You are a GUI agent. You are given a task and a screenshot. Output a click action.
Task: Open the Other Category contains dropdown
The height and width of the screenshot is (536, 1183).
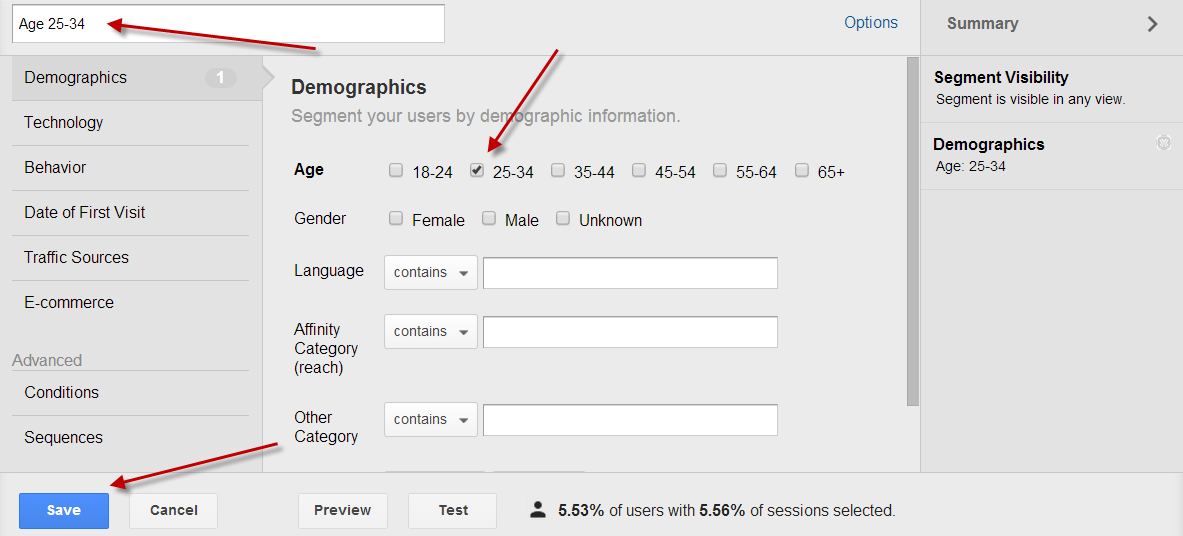tap(431, 419)
